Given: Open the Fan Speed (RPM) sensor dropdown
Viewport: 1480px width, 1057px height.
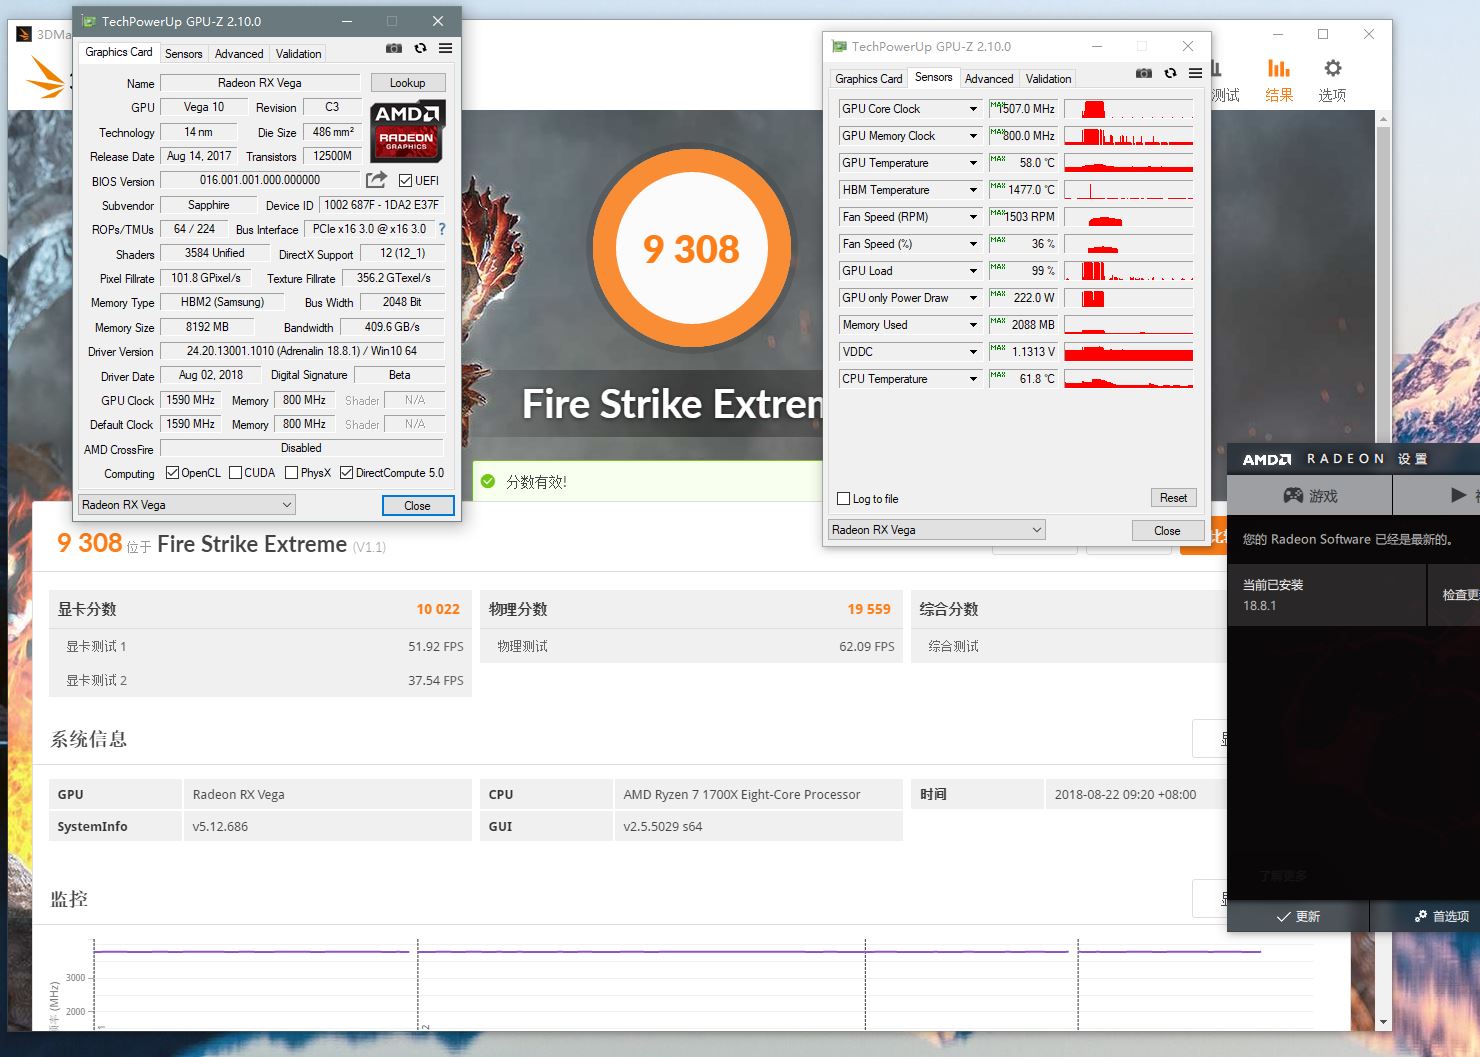Looking at the screenshot, I should click(972, 217).
